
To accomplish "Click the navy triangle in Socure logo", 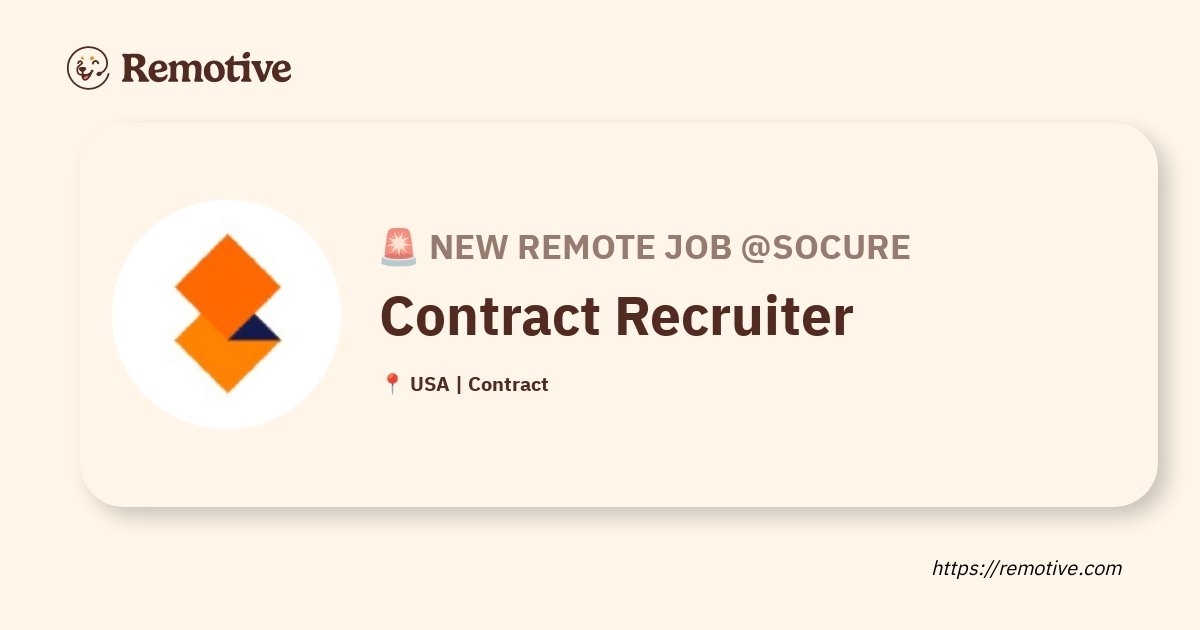I will point(255,328).
